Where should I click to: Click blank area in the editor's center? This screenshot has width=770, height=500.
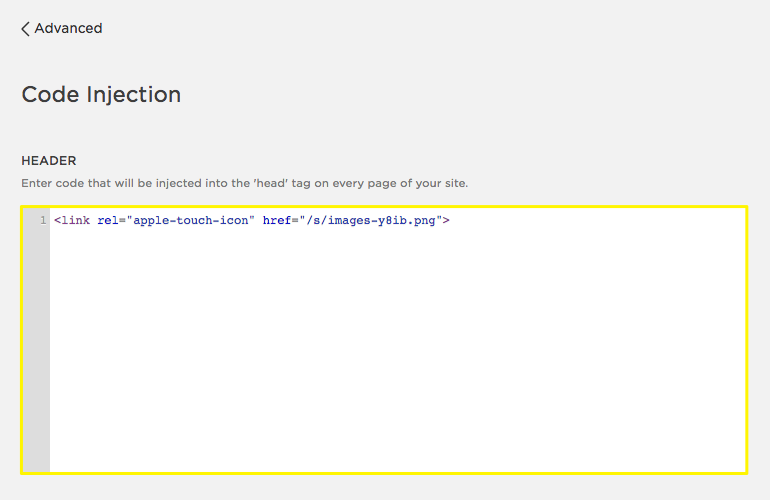(397, 340)
